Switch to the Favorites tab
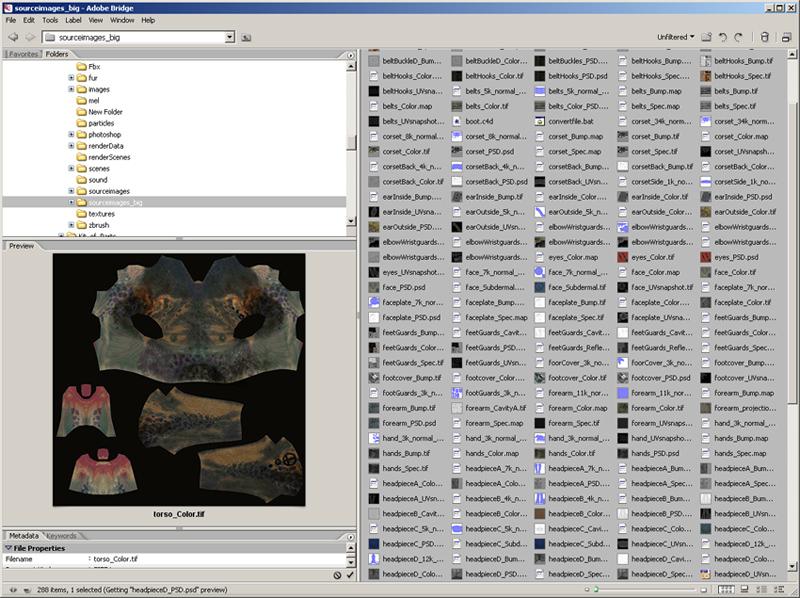800x598 pixels. click(x=23, y=54)
